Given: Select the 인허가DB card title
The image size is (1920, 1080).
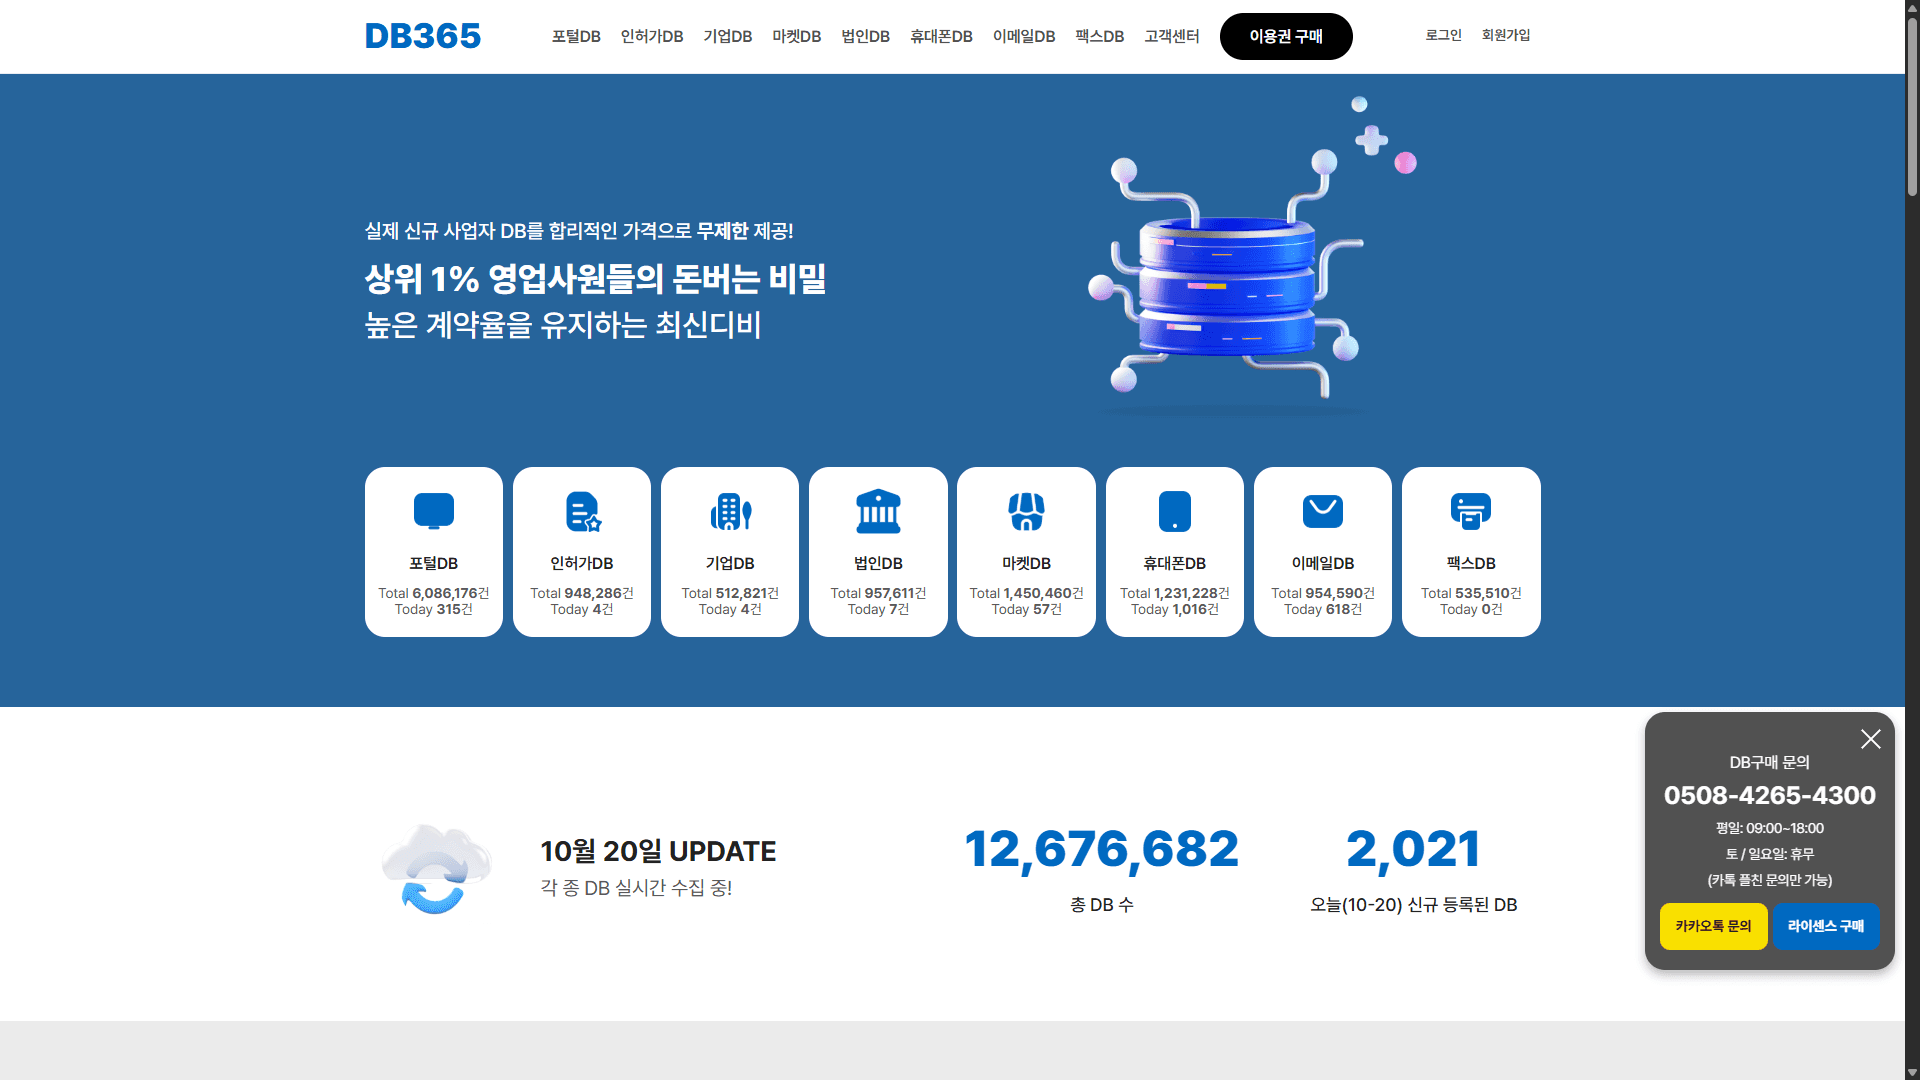Looking at the screenshot, I should coord(582,563).
